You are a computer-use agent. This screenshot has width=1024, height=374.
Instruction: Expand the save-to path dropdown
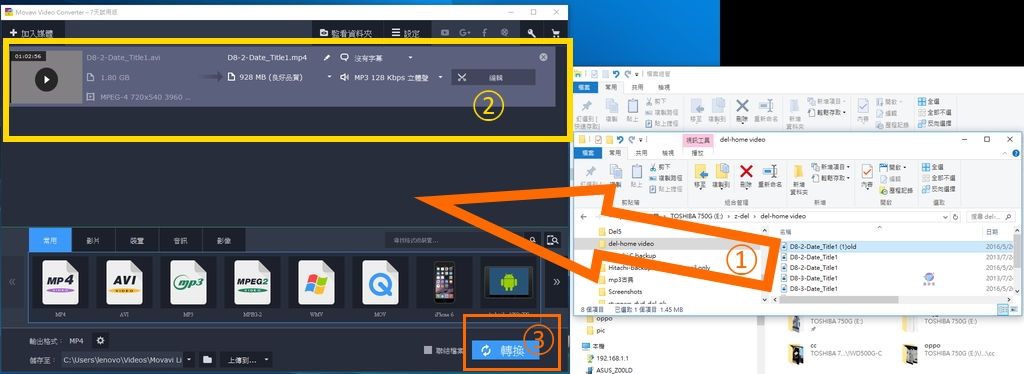189,360
